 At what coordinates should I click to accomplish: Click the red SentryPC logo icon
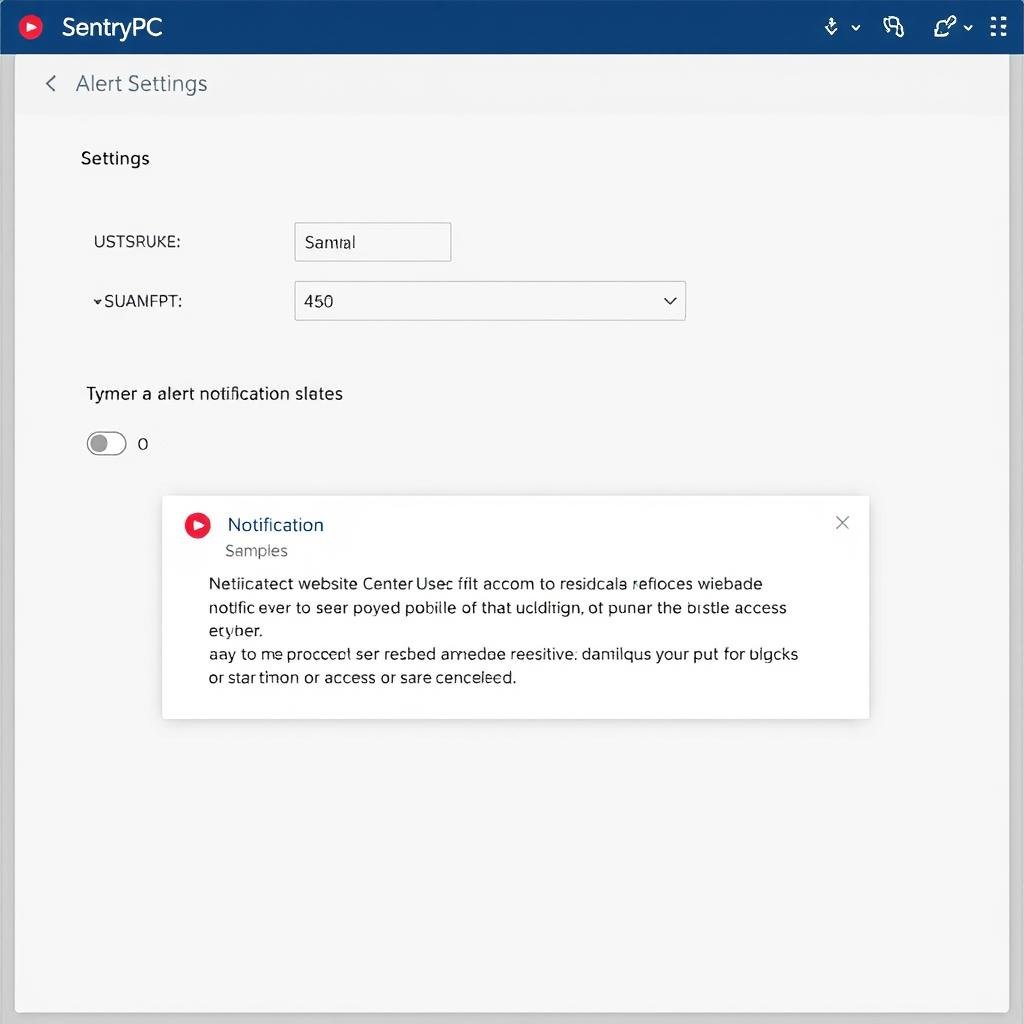tap(30, 27)
